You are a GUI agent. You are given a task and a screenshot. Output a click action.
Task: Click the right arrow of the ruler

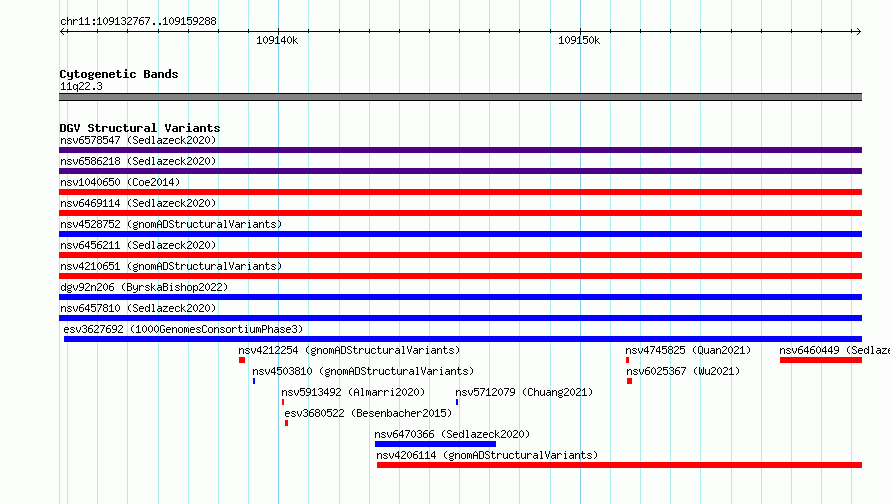(858, 31)
